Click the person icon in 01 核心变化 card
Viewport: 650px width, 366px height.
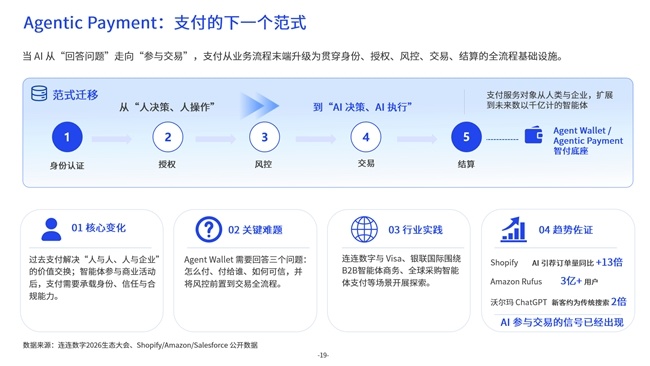[51, 229]
